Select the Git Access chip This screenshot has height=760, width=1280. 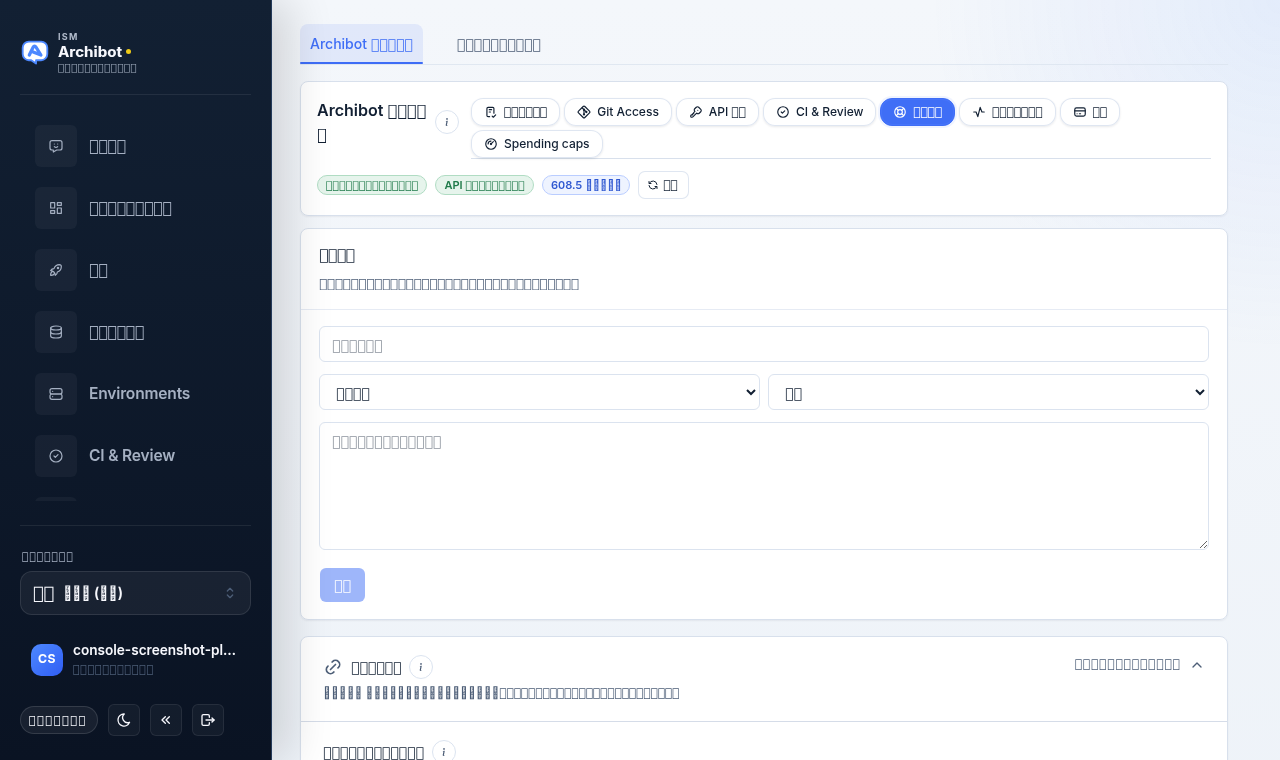618,112
